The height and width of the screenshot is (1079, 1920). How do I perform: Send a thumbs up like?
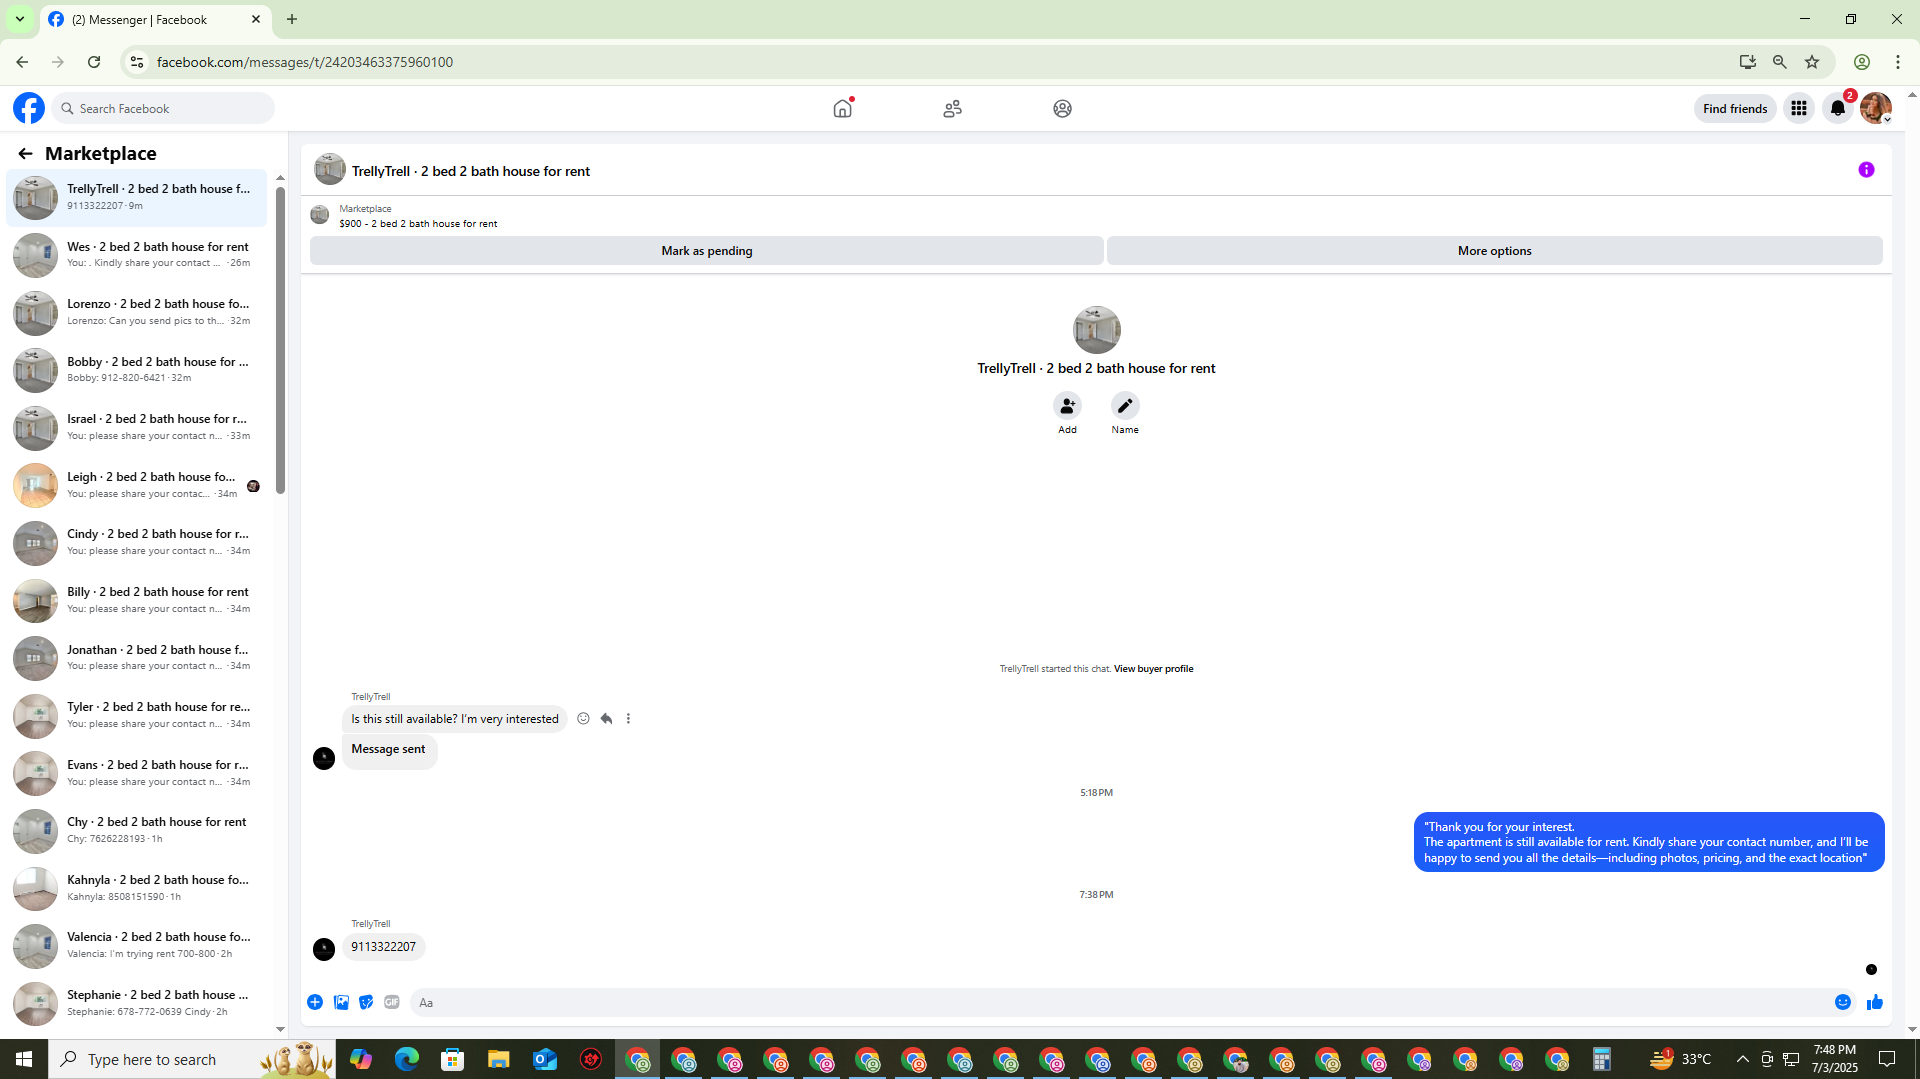click(x=1875, y=1002)
